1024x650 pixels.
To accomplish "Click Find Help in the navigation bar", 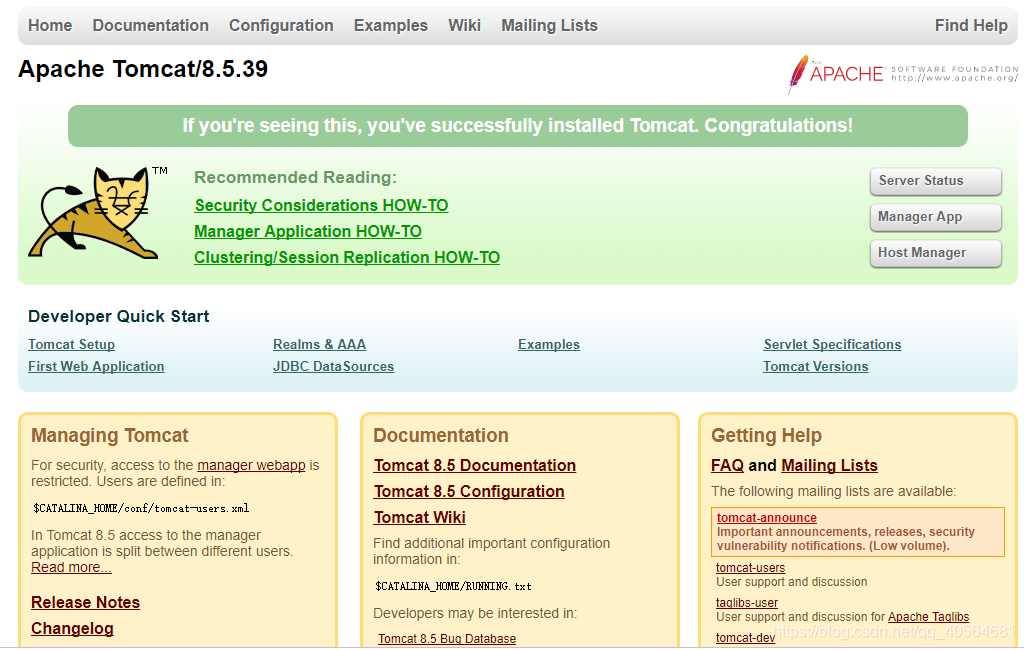I will pyautogui.click(x=971, y=25).
